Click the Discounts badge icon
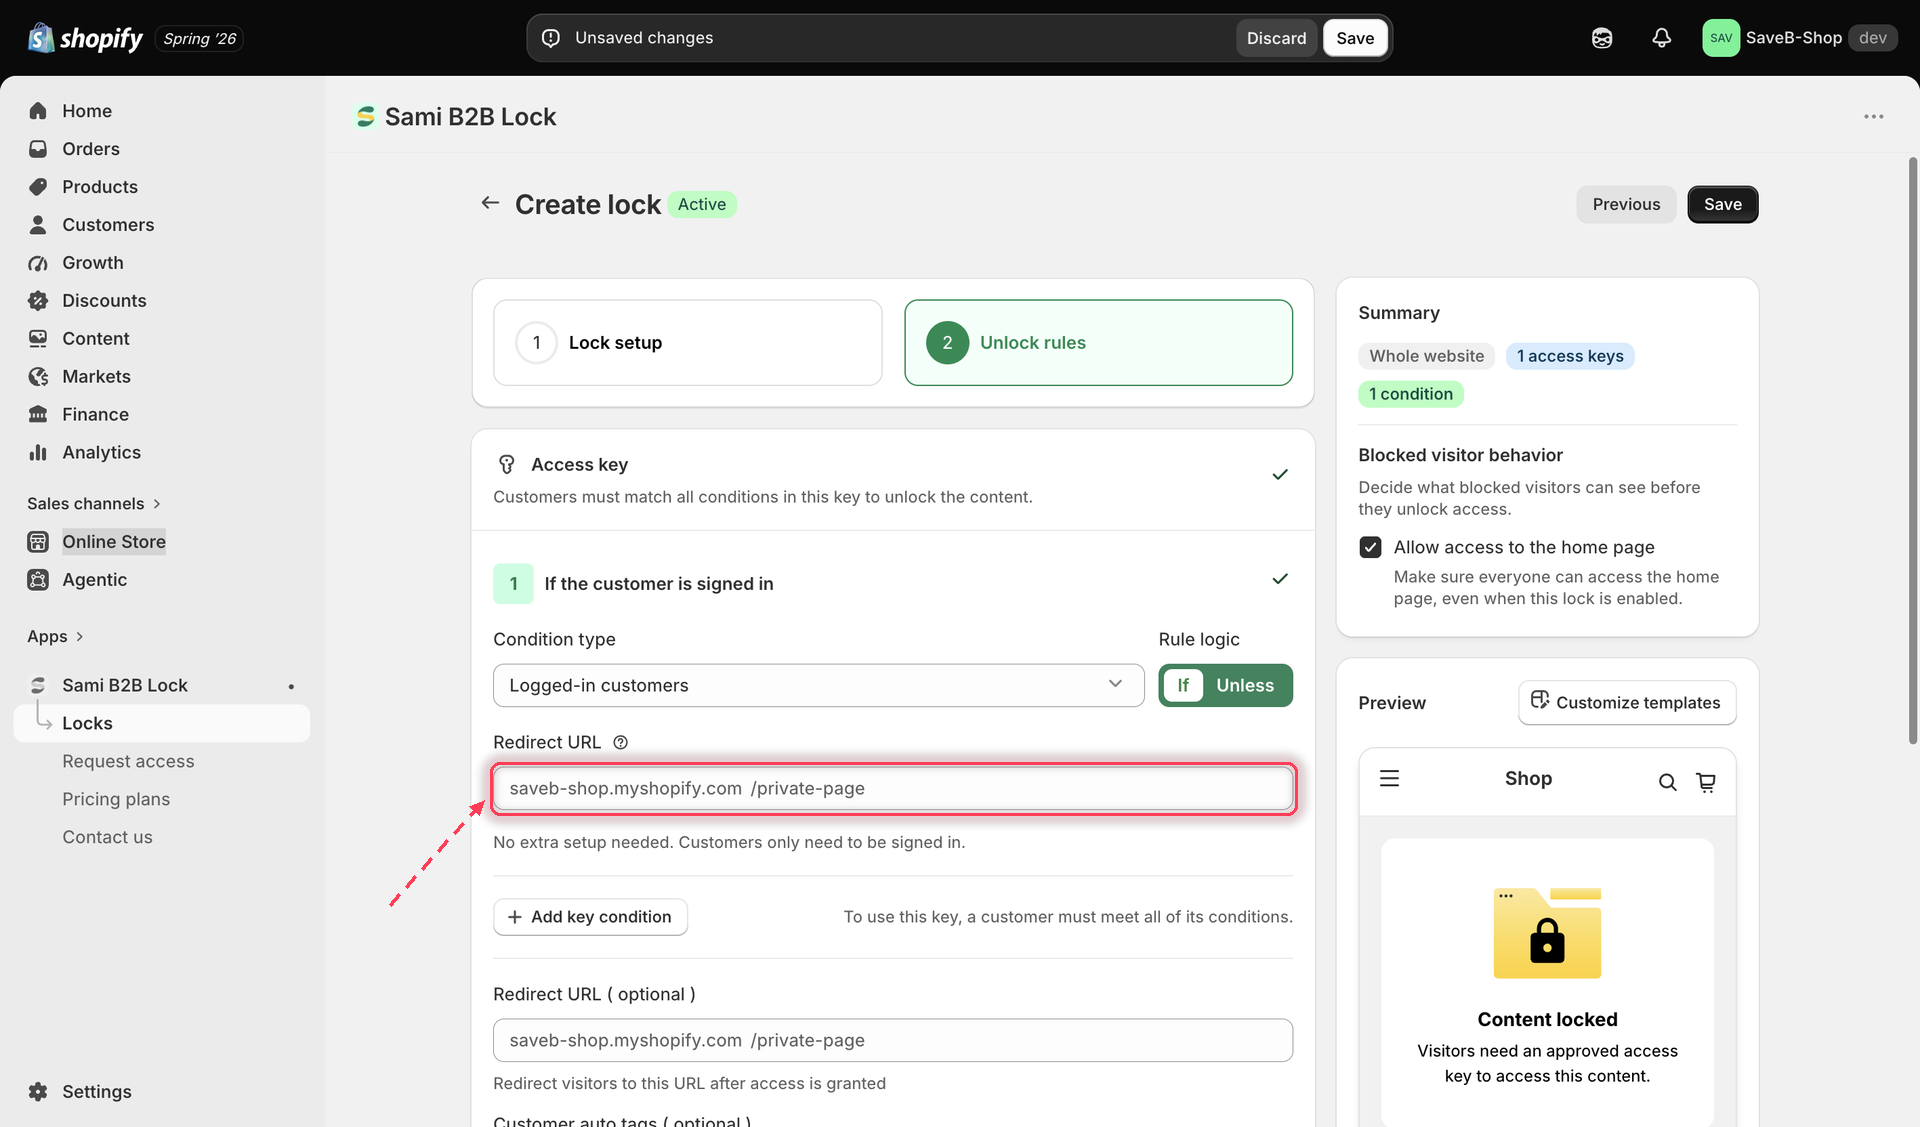 tap(38, 301)
